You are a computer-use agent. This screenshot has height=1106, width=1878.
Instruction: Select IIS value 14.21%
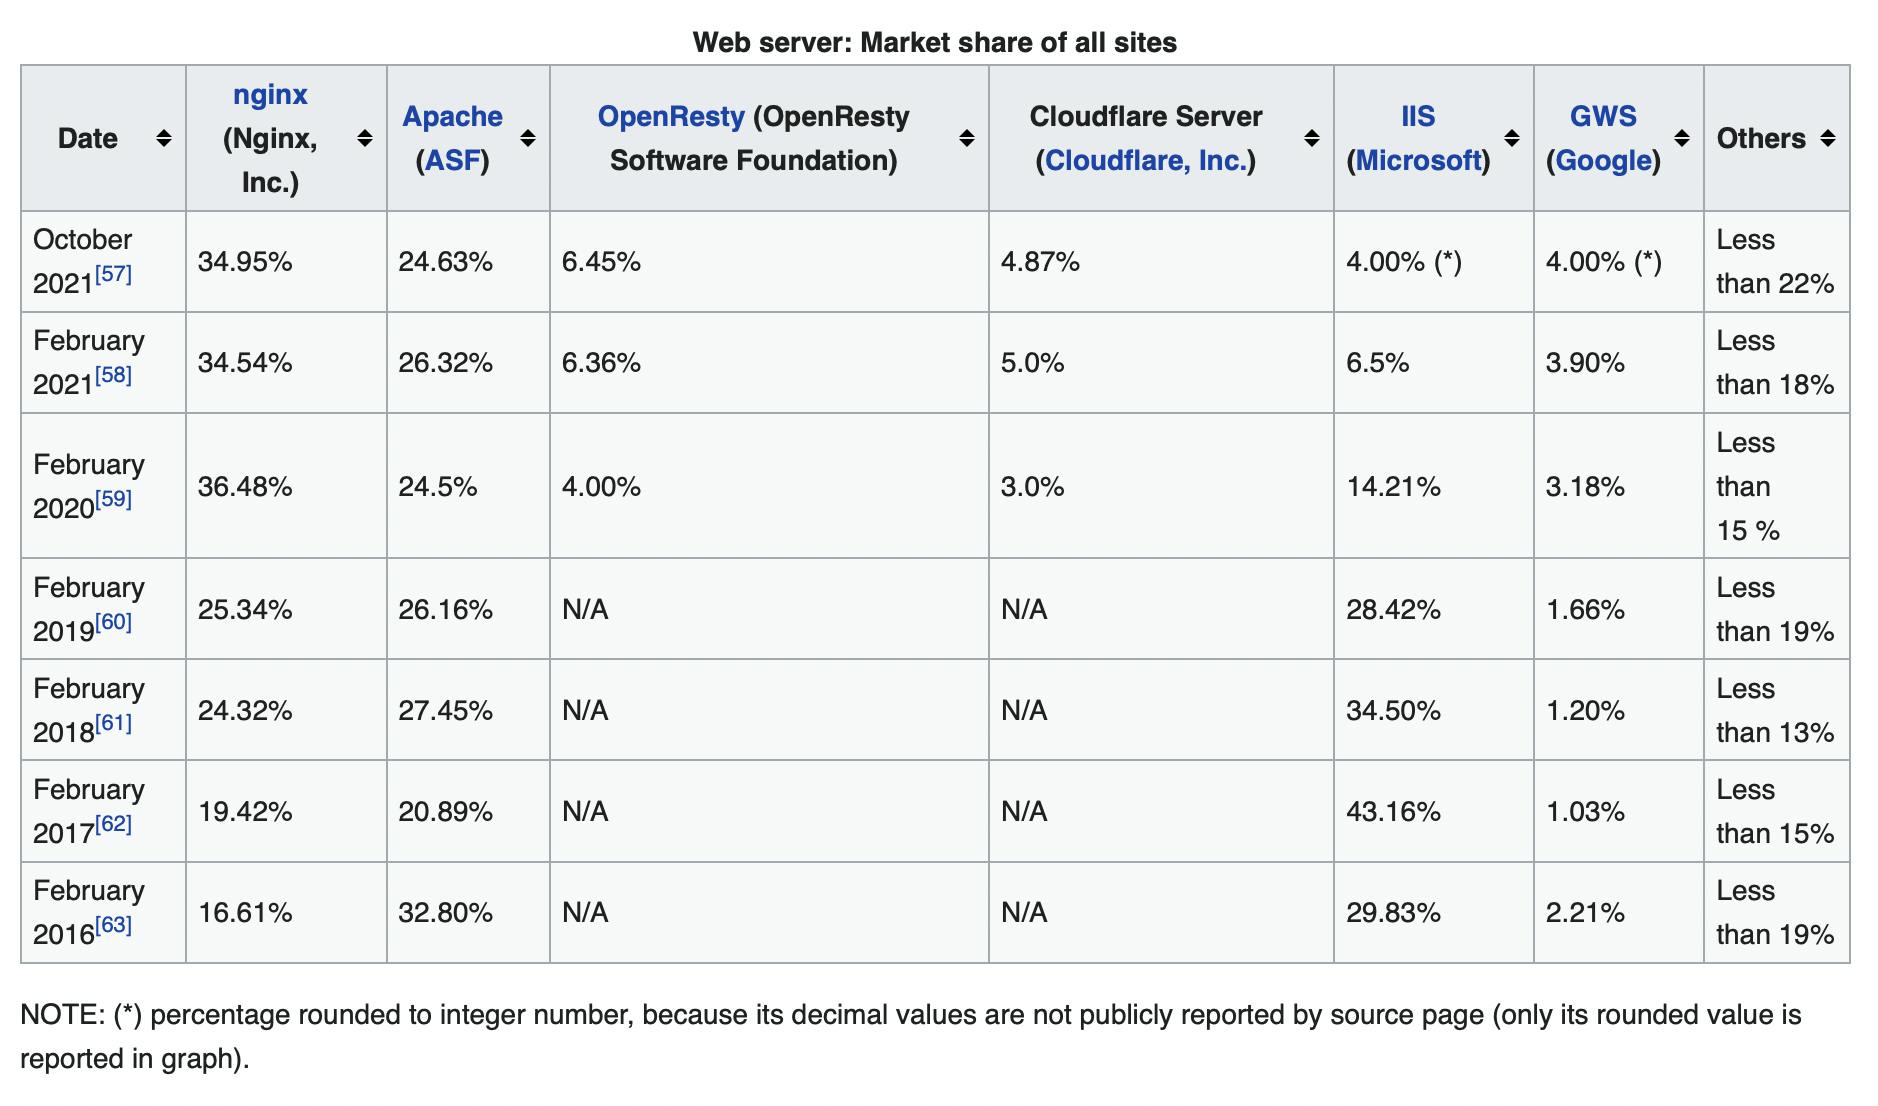pos(1393,487)
